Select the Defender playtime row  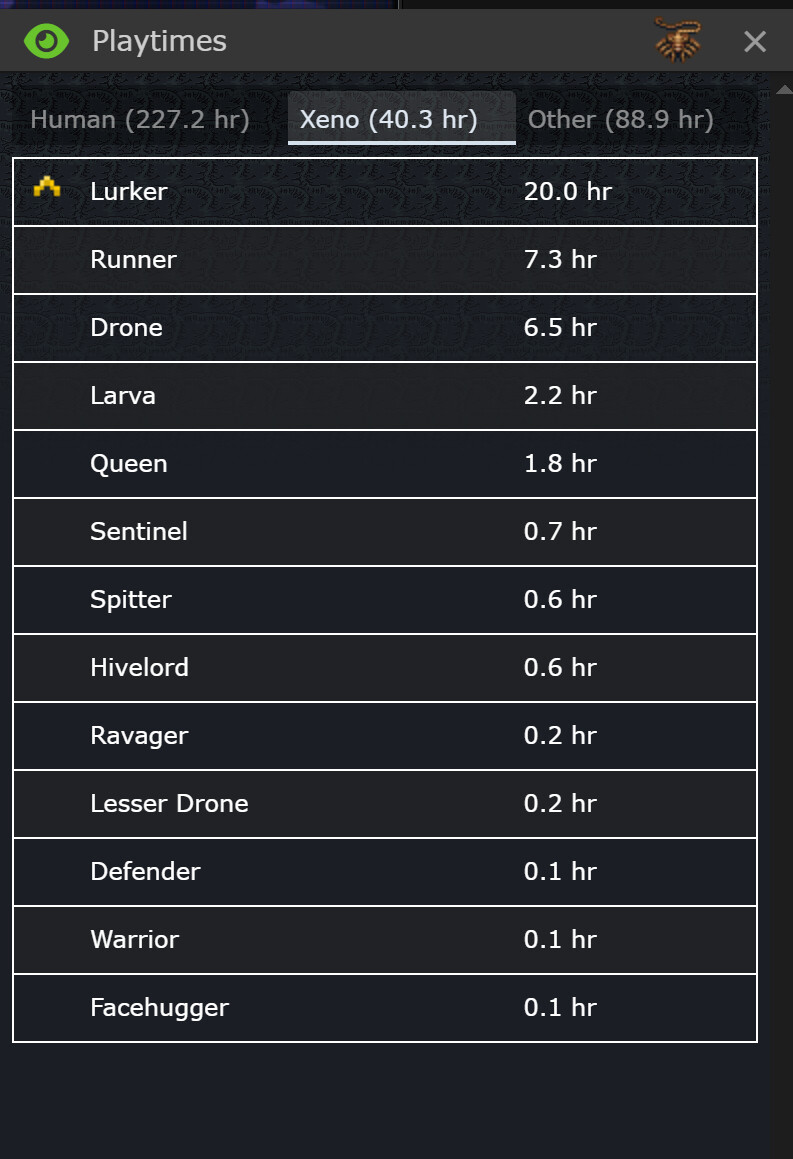tap(385, 872)
